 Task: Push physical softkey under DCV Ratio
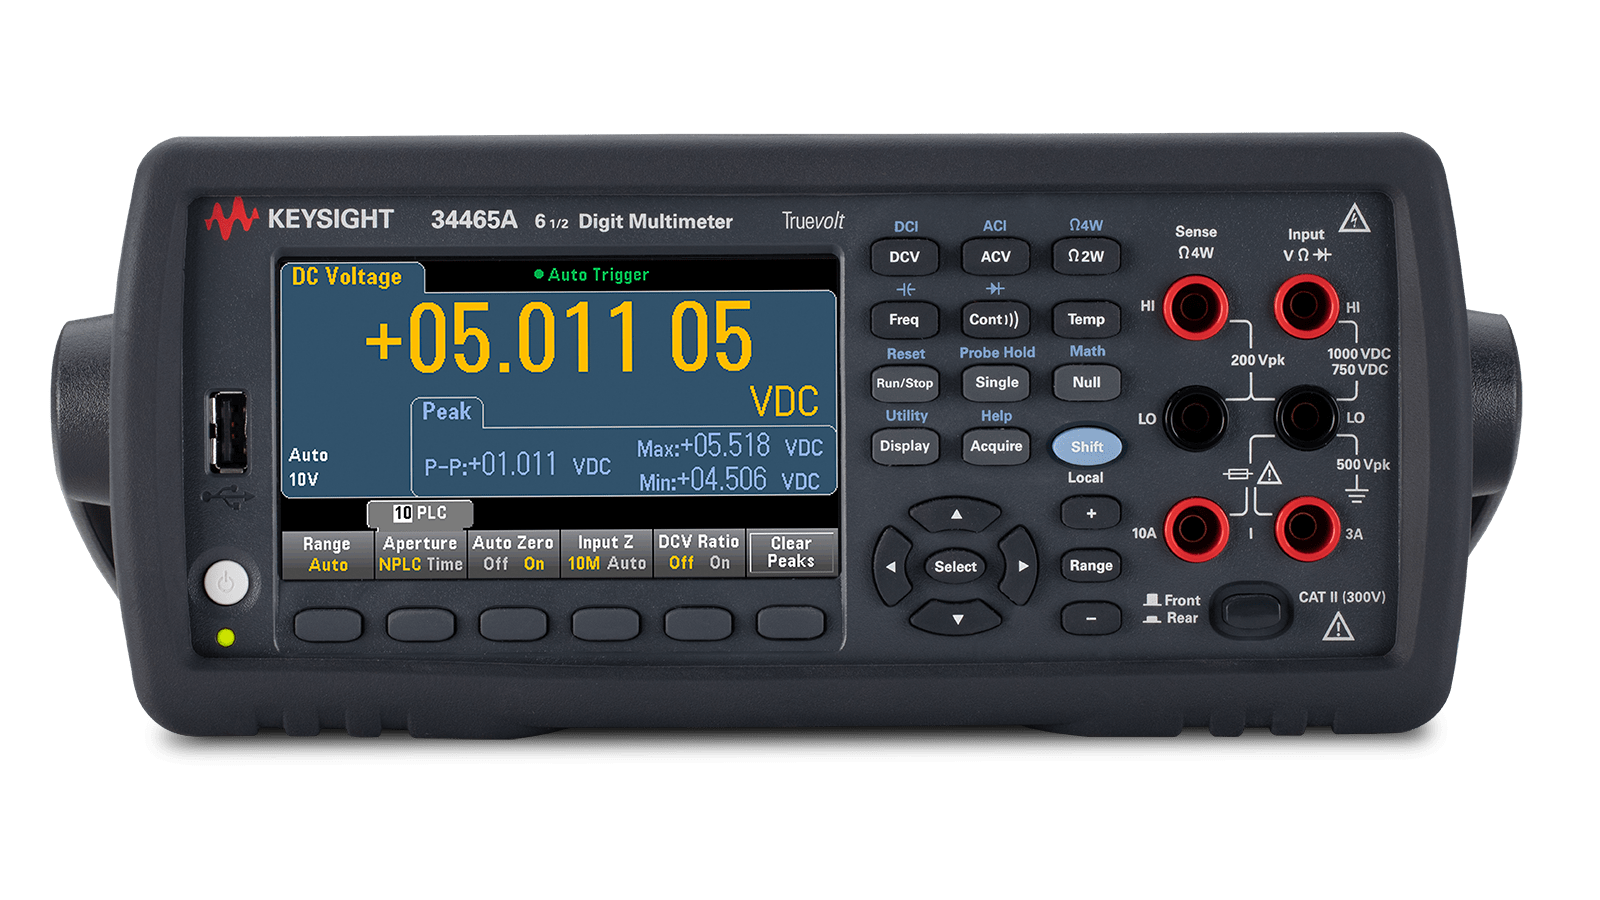(698, 624)
